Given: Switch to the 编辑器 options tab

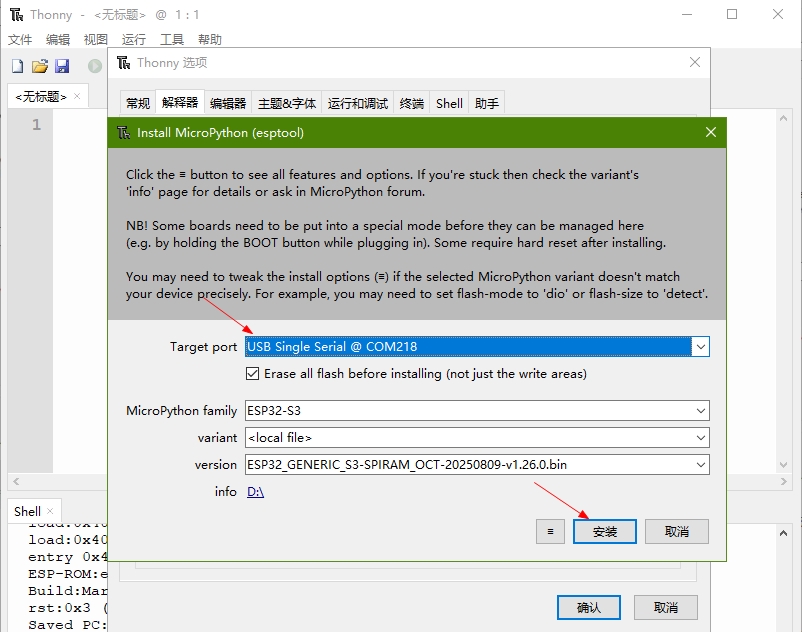Looking at the screenshot, I should [x=228, y=103].
